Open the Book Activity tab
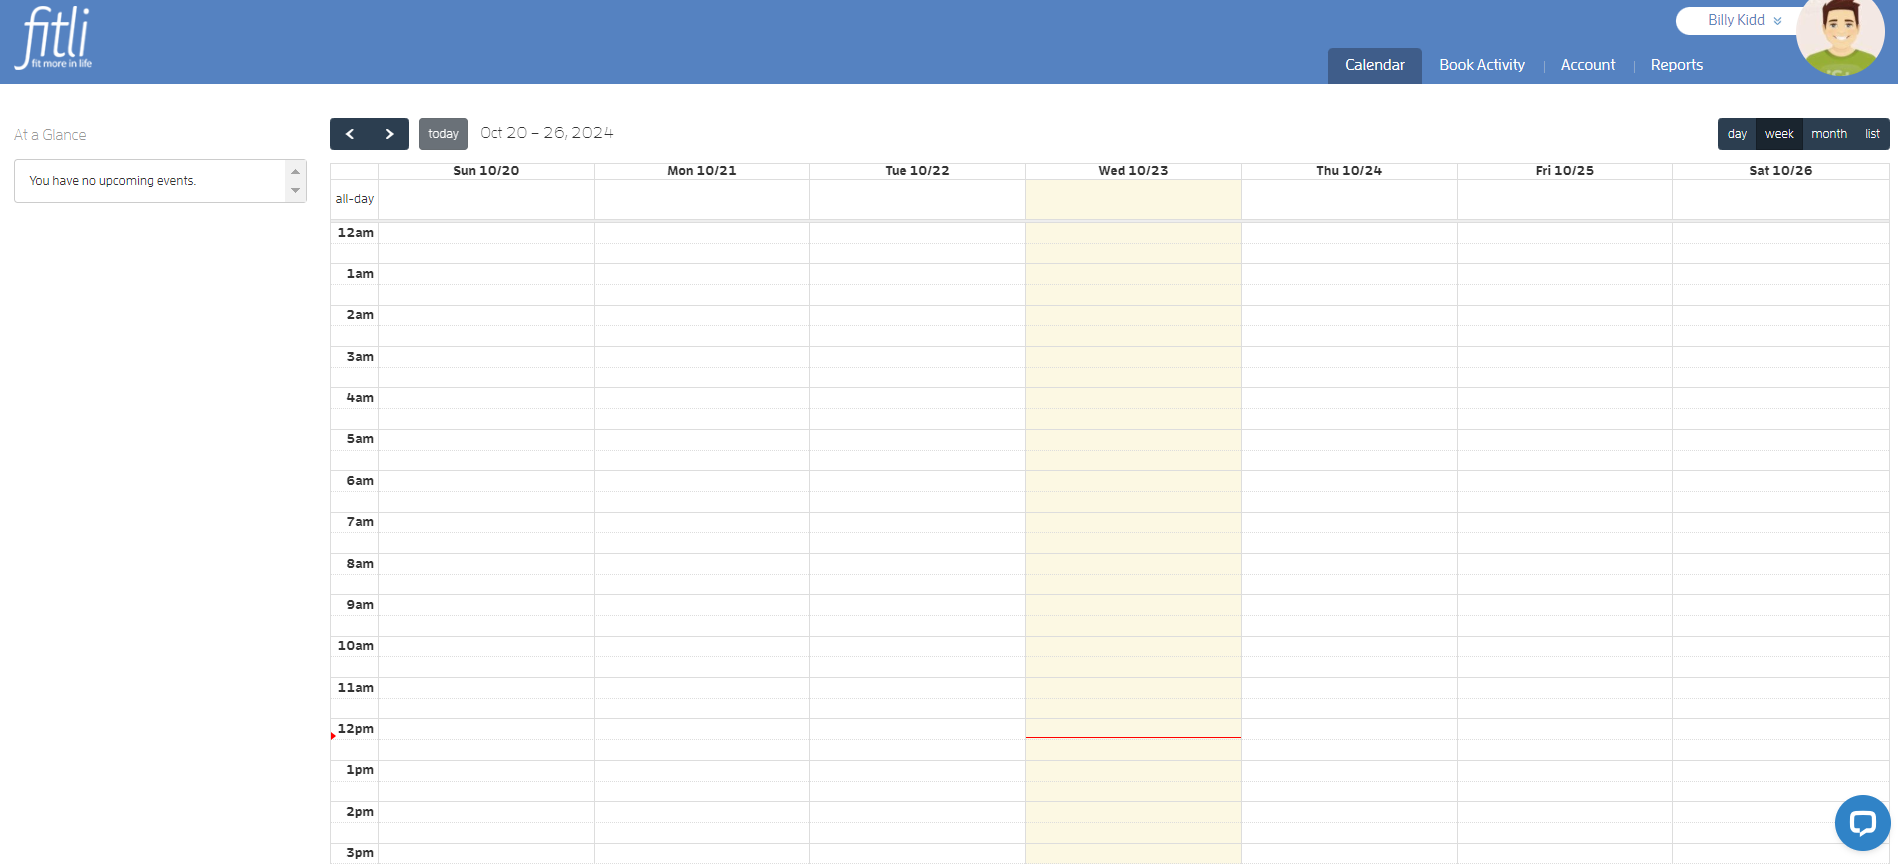 click(1482, 65)
